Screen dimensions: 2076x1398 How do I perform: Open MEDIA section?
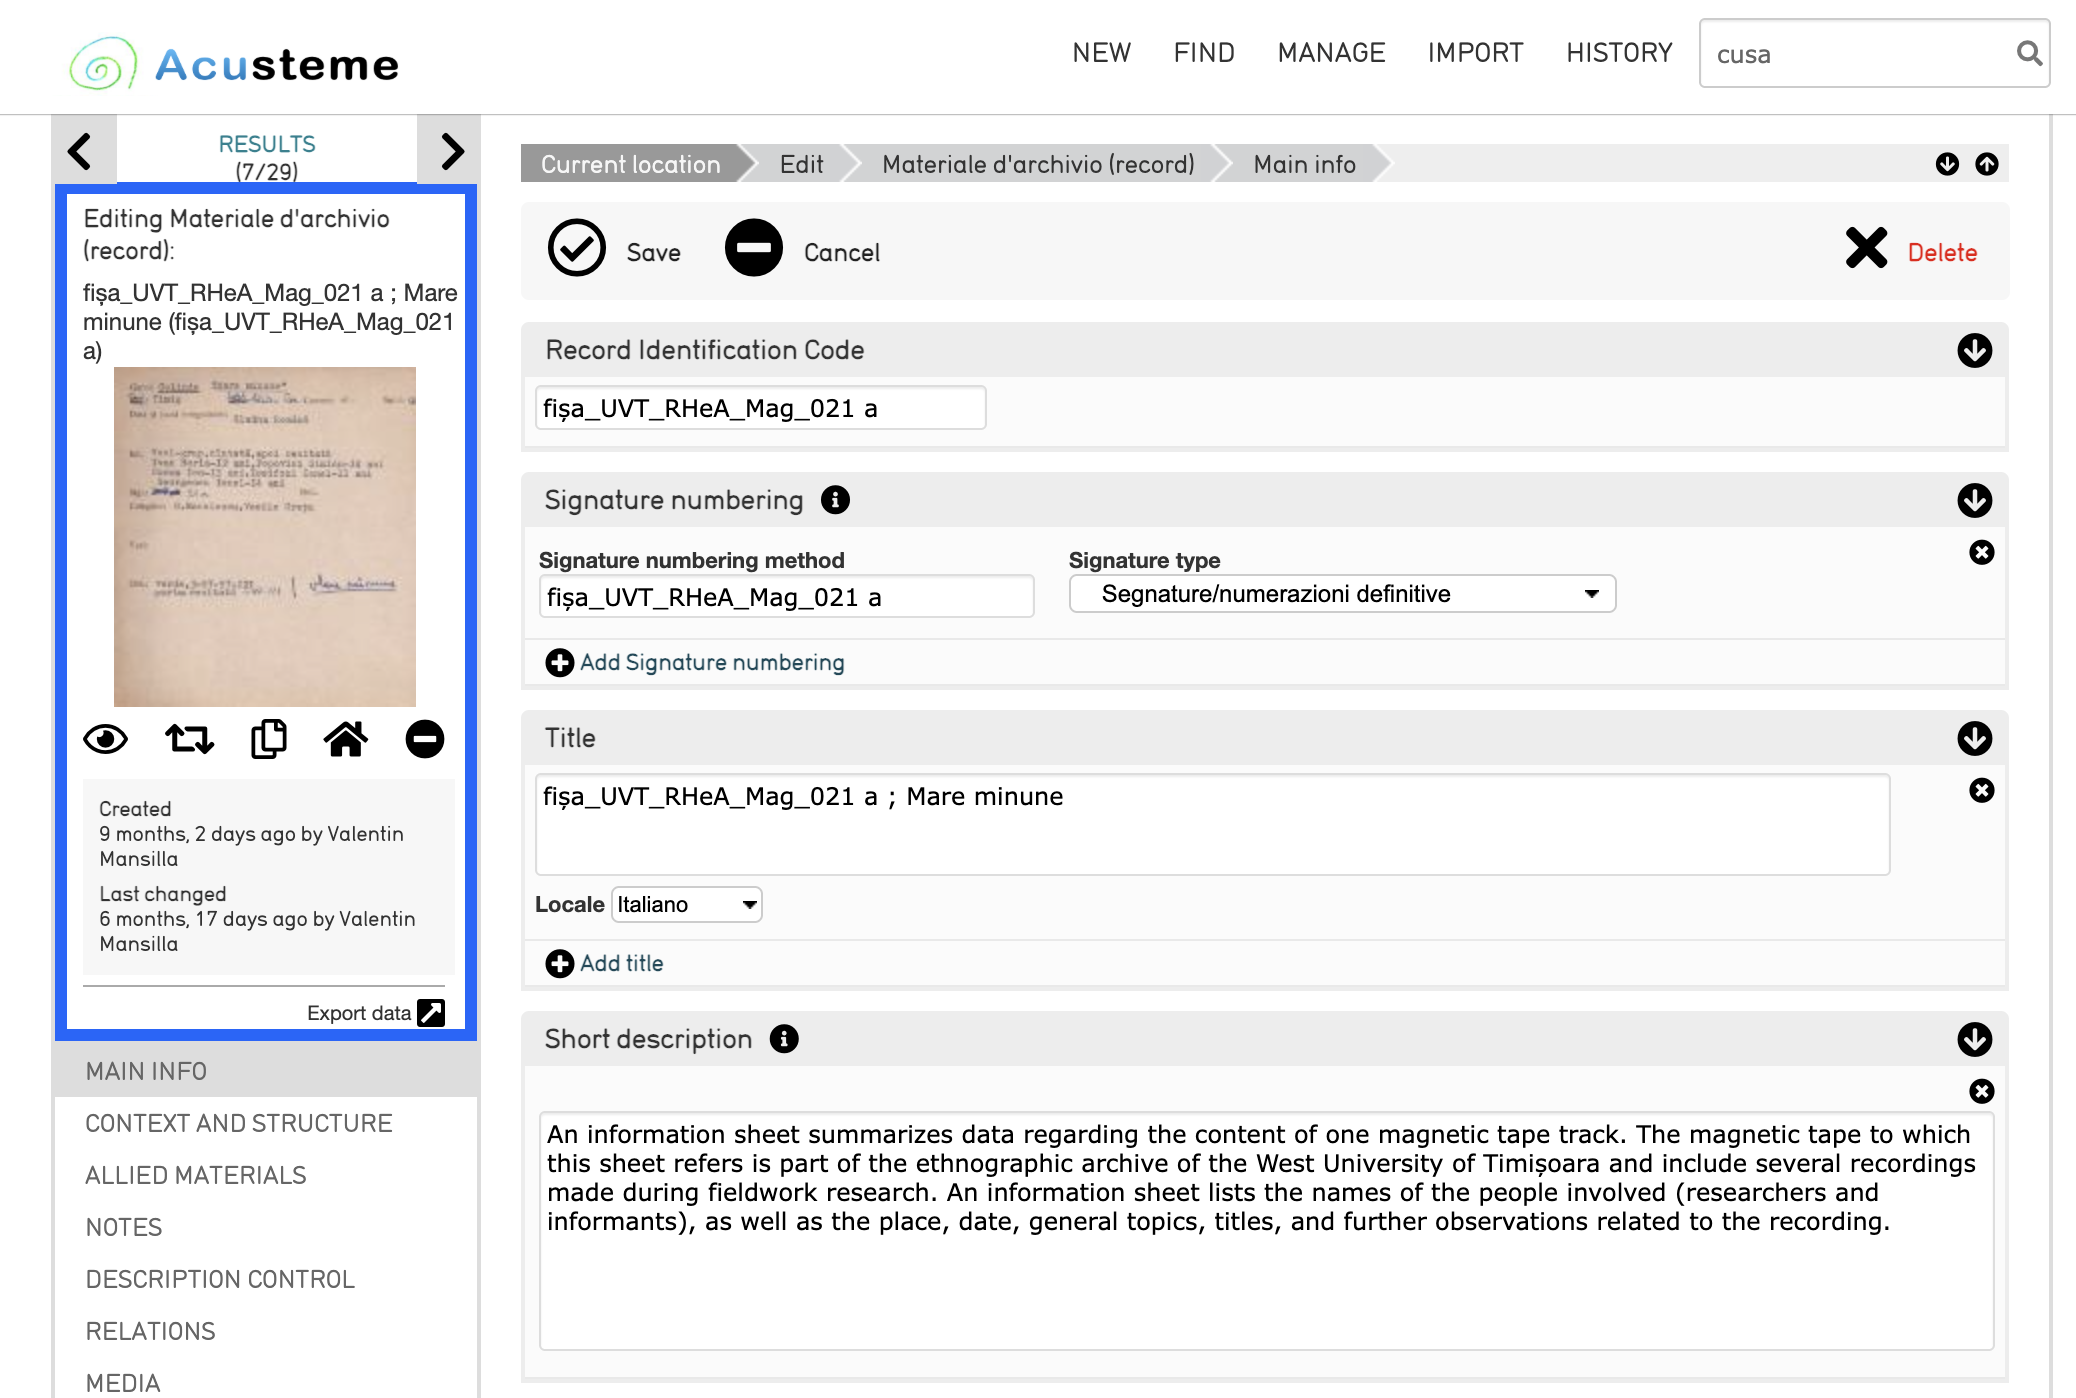tap(123, 1383)
